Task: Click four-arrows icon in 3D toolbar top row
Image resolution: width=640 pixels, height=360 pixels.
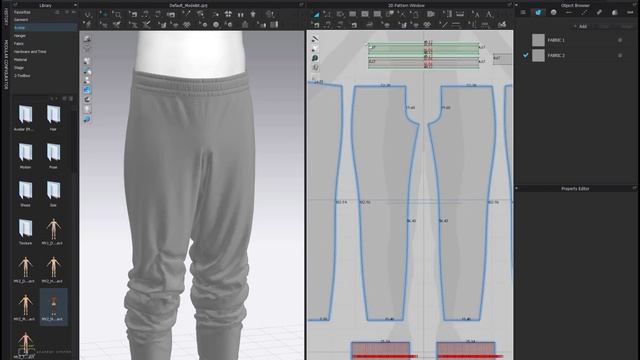Action: [229, 15]
